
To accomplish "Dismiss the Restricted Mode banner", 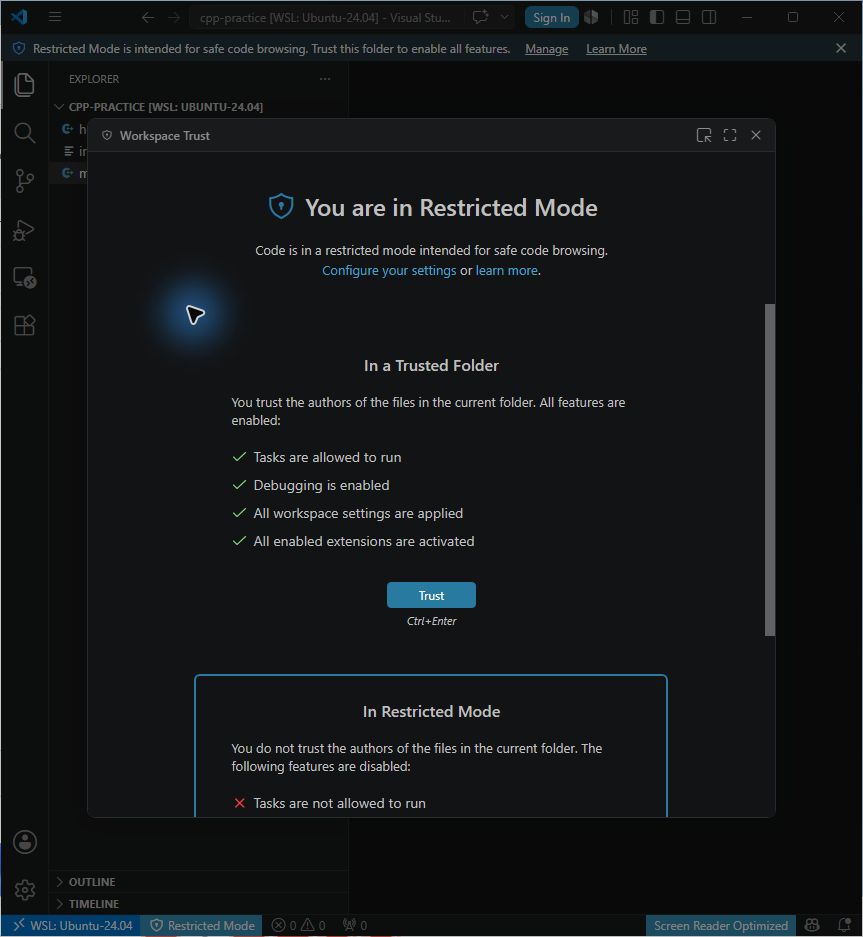I will 841,48.
